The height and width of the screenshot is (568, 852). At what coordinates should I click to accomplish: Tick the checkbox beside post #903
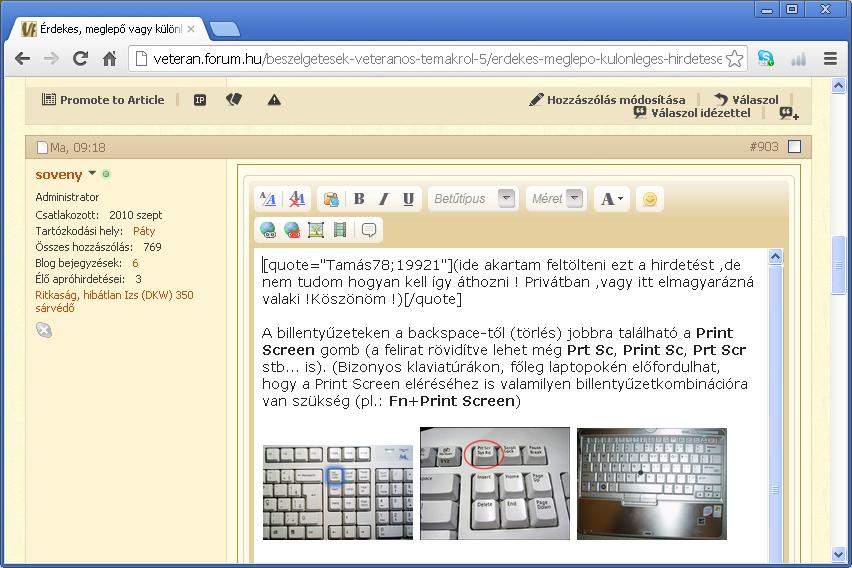794,147
